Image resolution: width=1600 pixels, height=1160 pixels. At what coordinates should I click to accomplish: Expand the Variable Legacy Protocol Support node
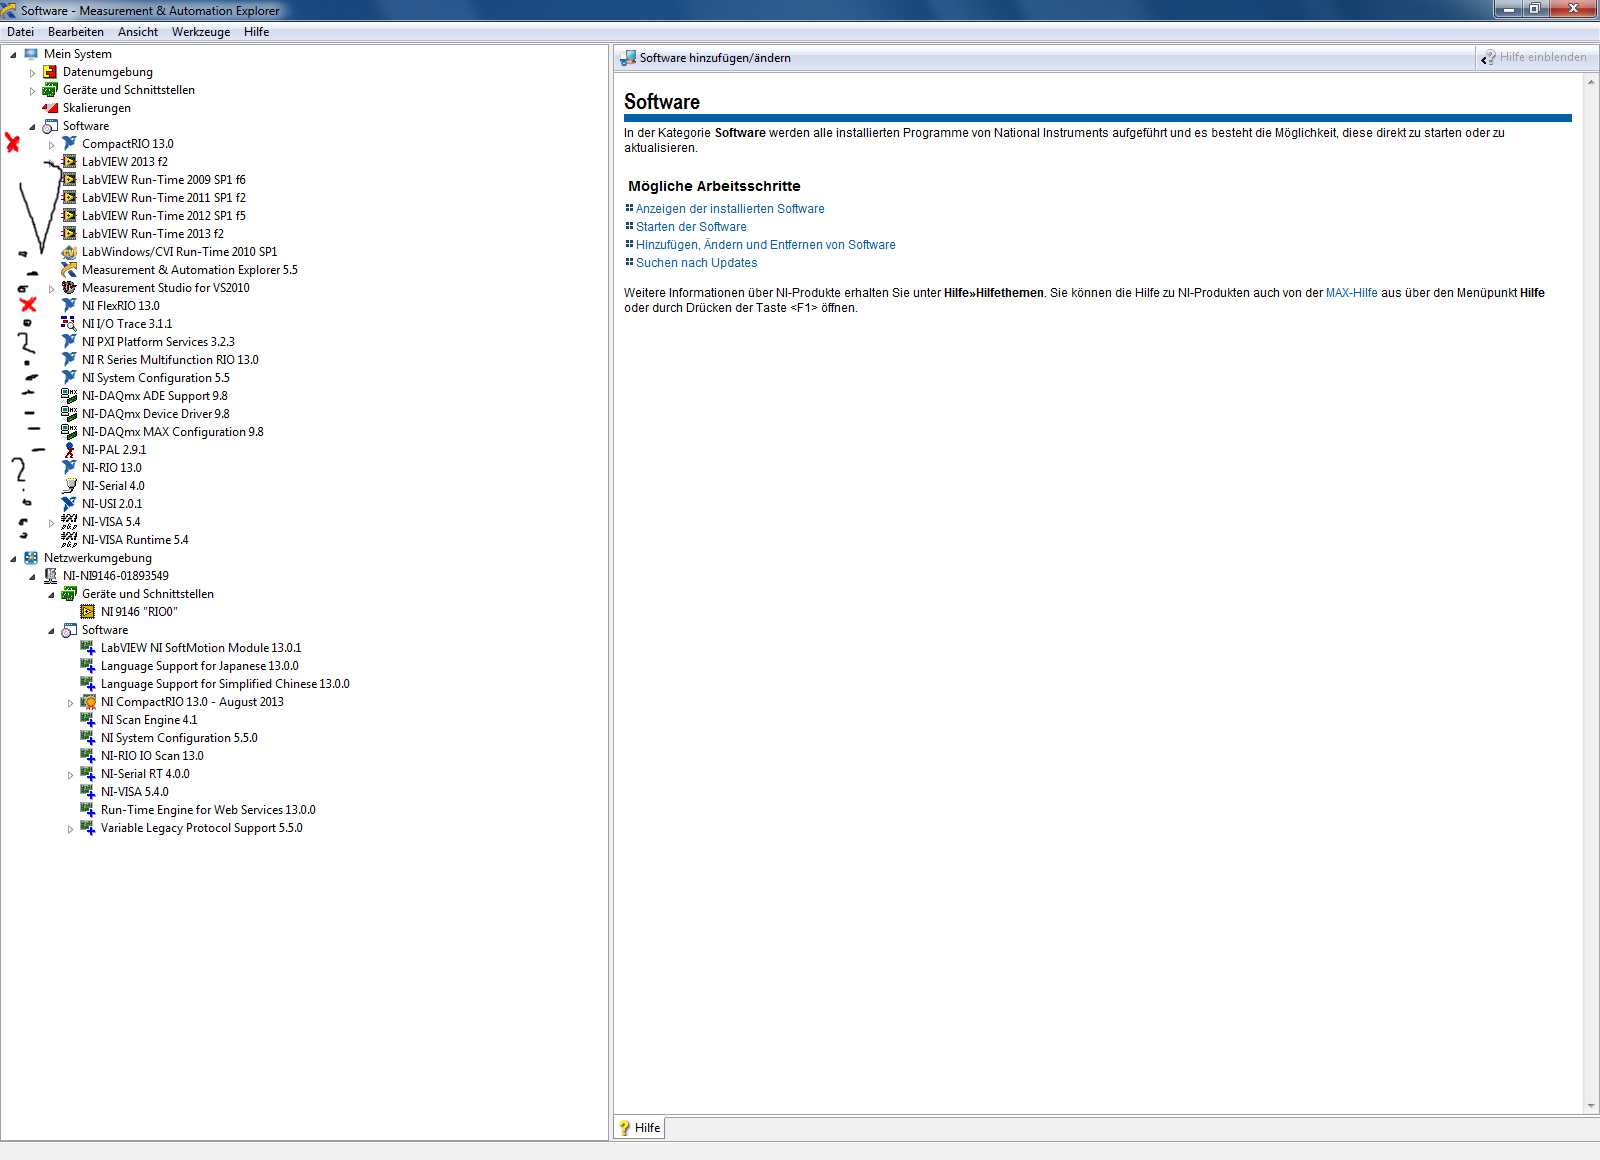[70, 829]
